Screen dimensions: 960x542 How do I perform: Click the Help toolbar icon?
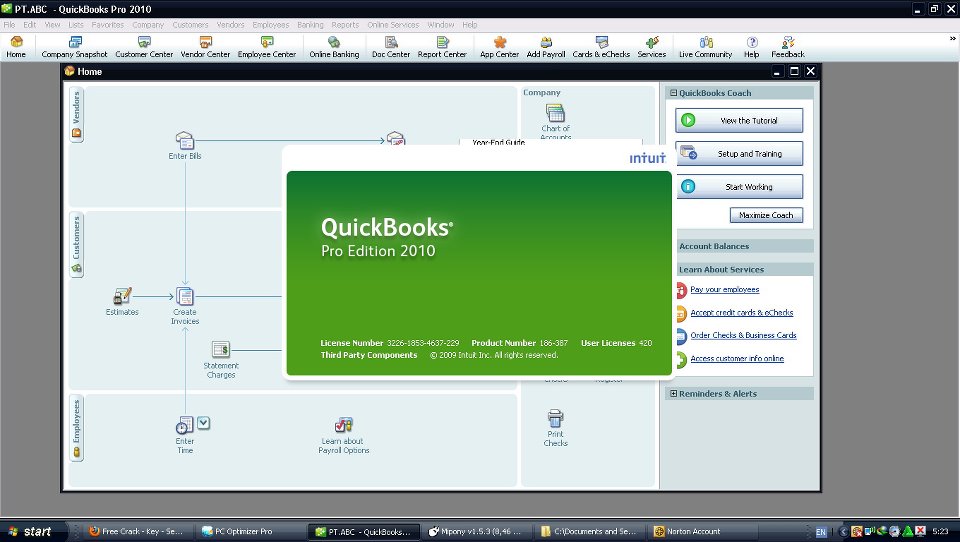tap(751, 47)
